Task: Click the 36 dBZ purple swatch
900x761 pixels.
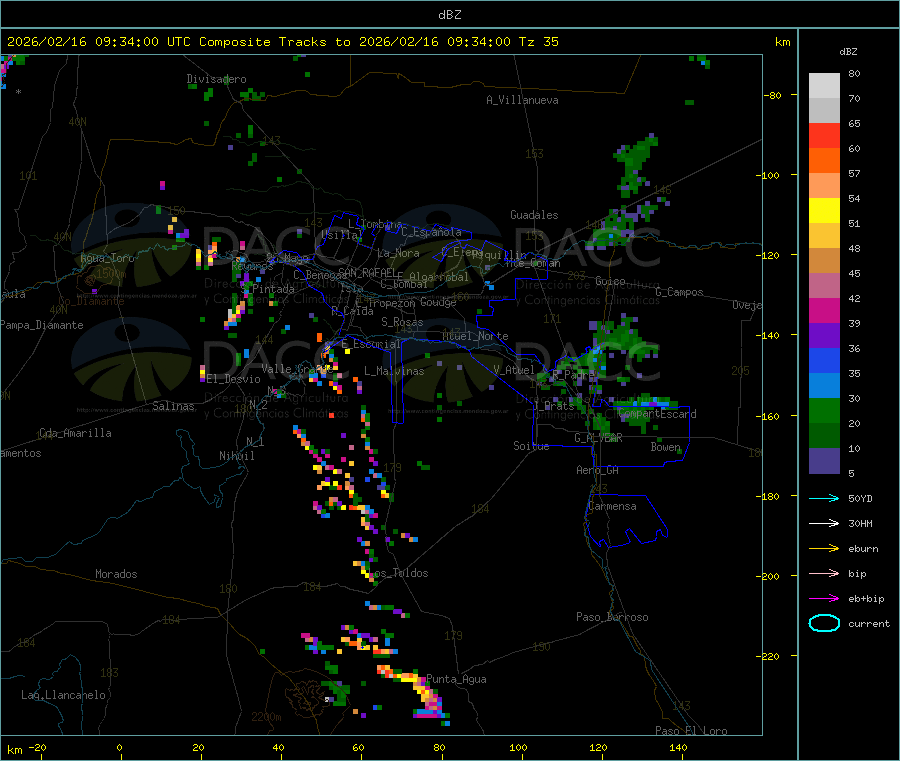Action: 824,336
